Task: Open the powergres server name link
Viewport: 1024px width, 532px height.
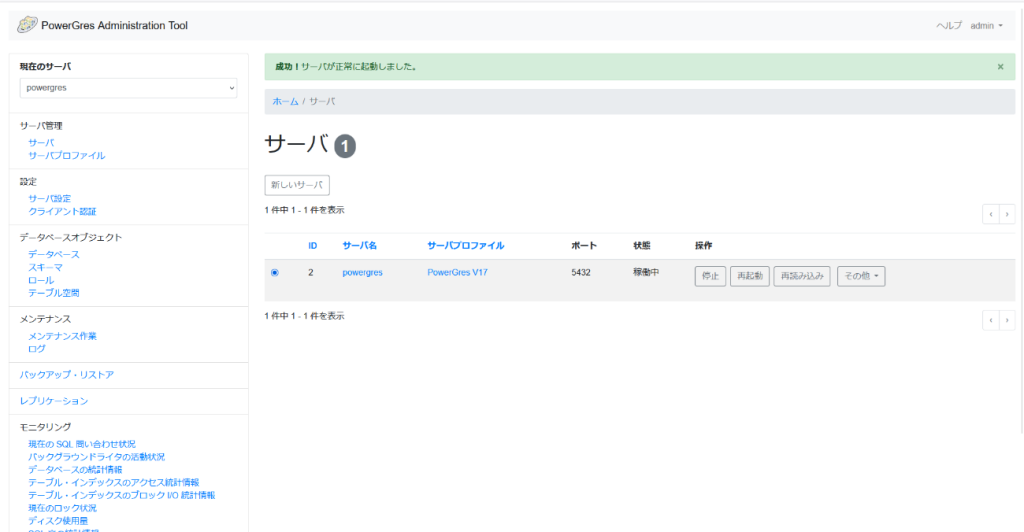Action: pyautogui.click(x=362, y=272)
